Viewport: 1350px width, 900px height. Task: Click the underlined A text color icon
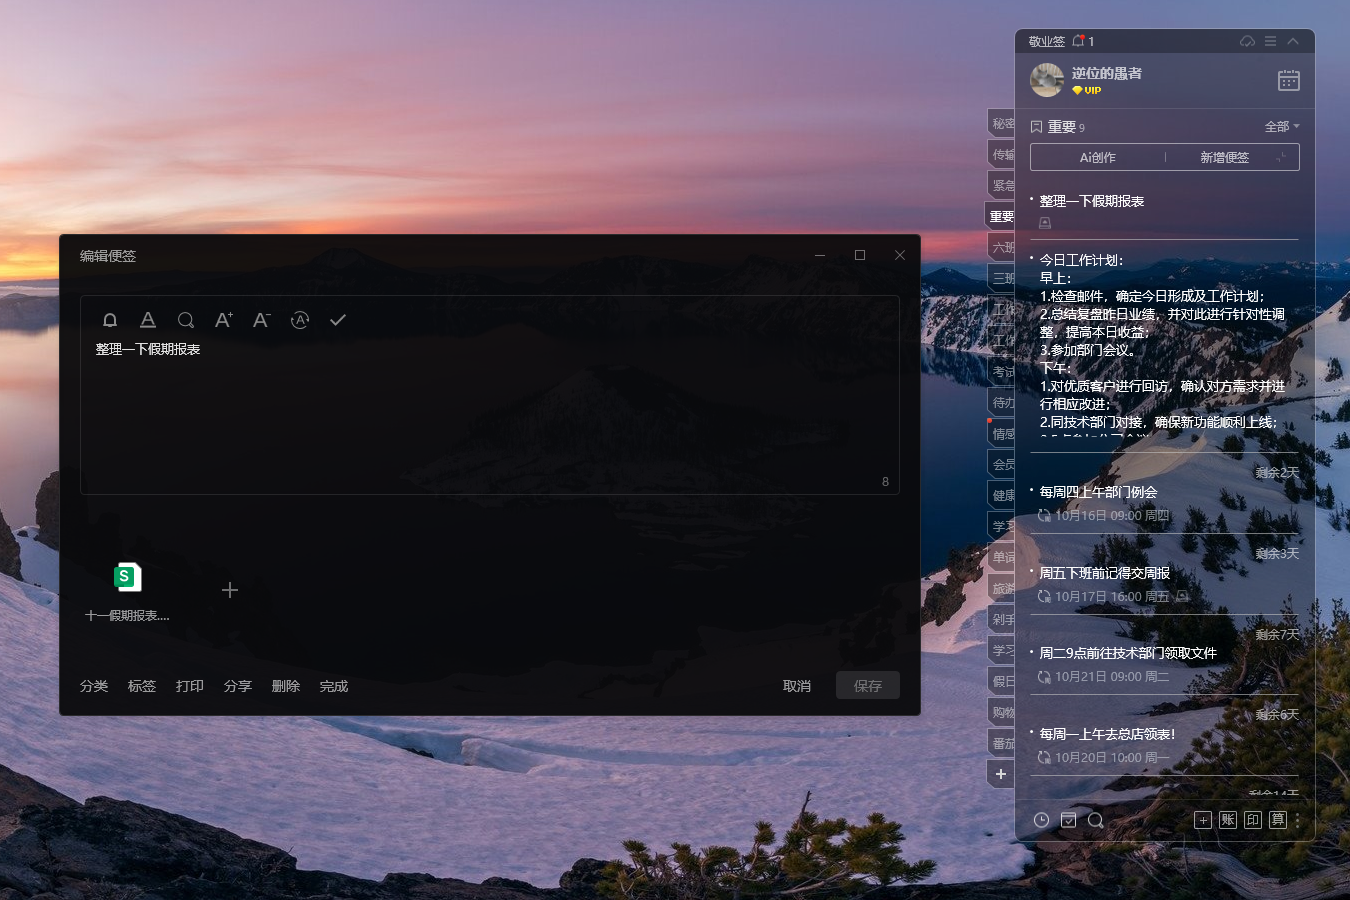point(148,320)
